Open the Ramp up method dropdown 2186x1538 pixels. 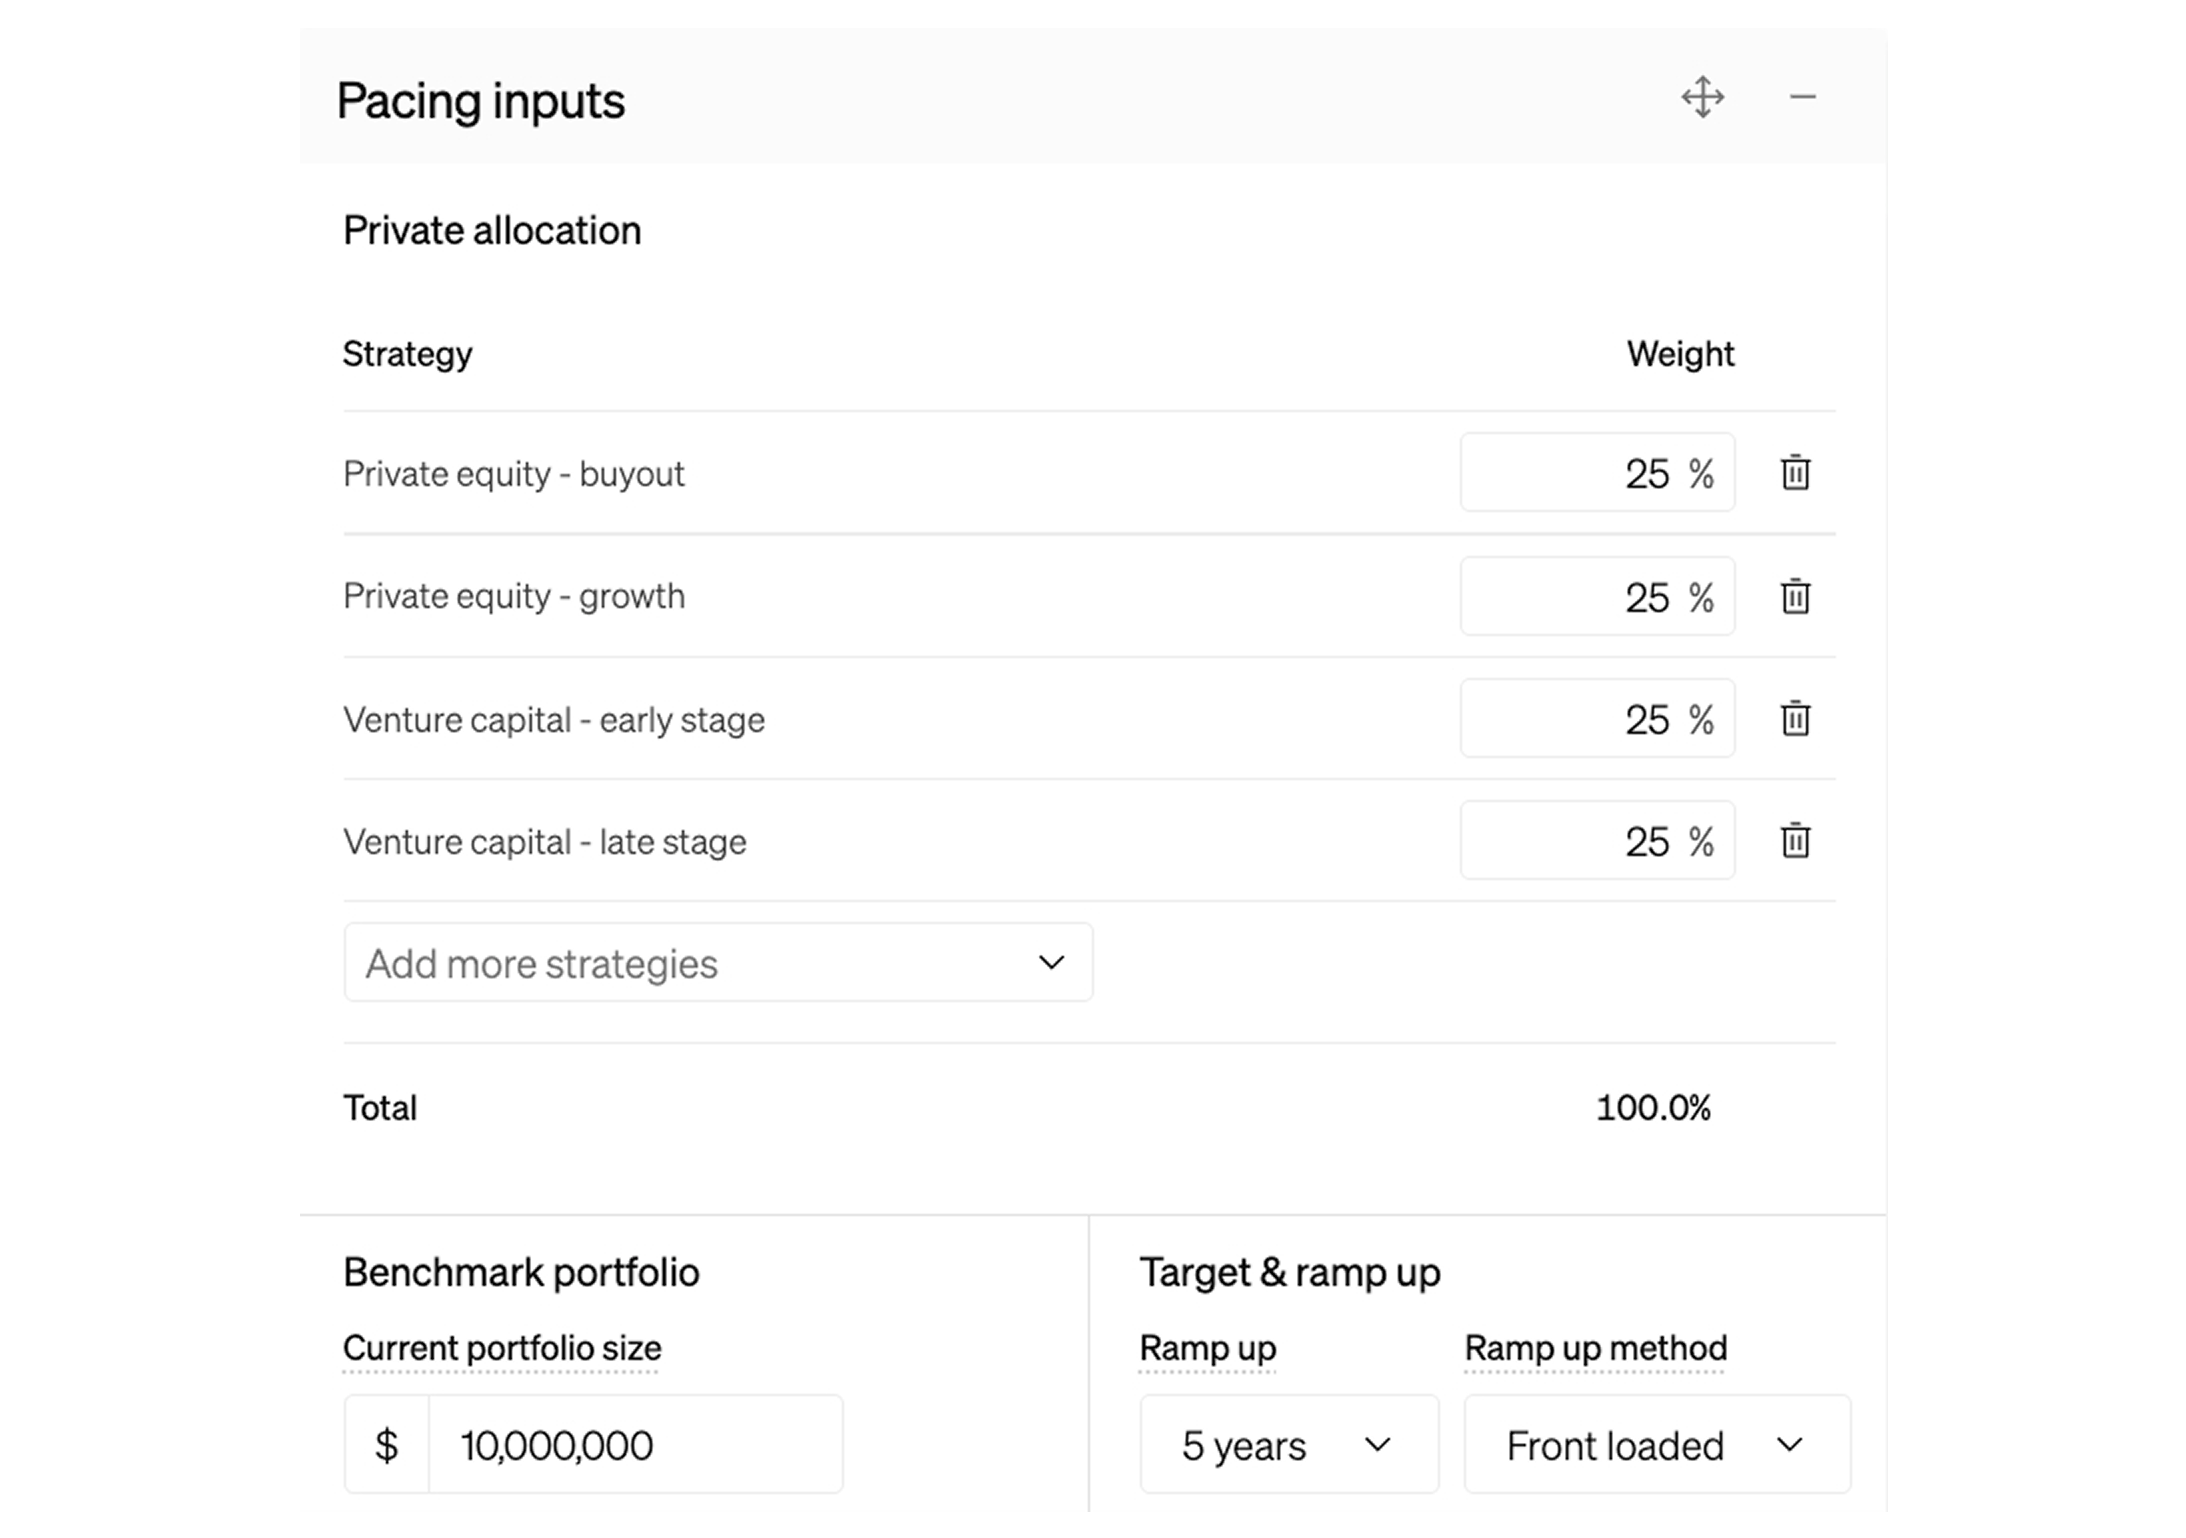1656,1445
